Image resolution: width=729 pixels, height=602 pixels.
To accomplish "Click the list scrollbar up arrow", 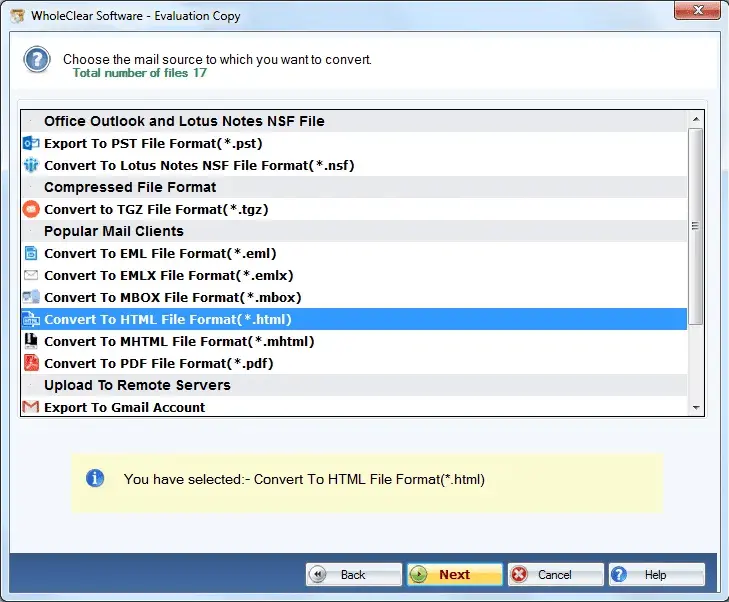I will tap(696, 119).
